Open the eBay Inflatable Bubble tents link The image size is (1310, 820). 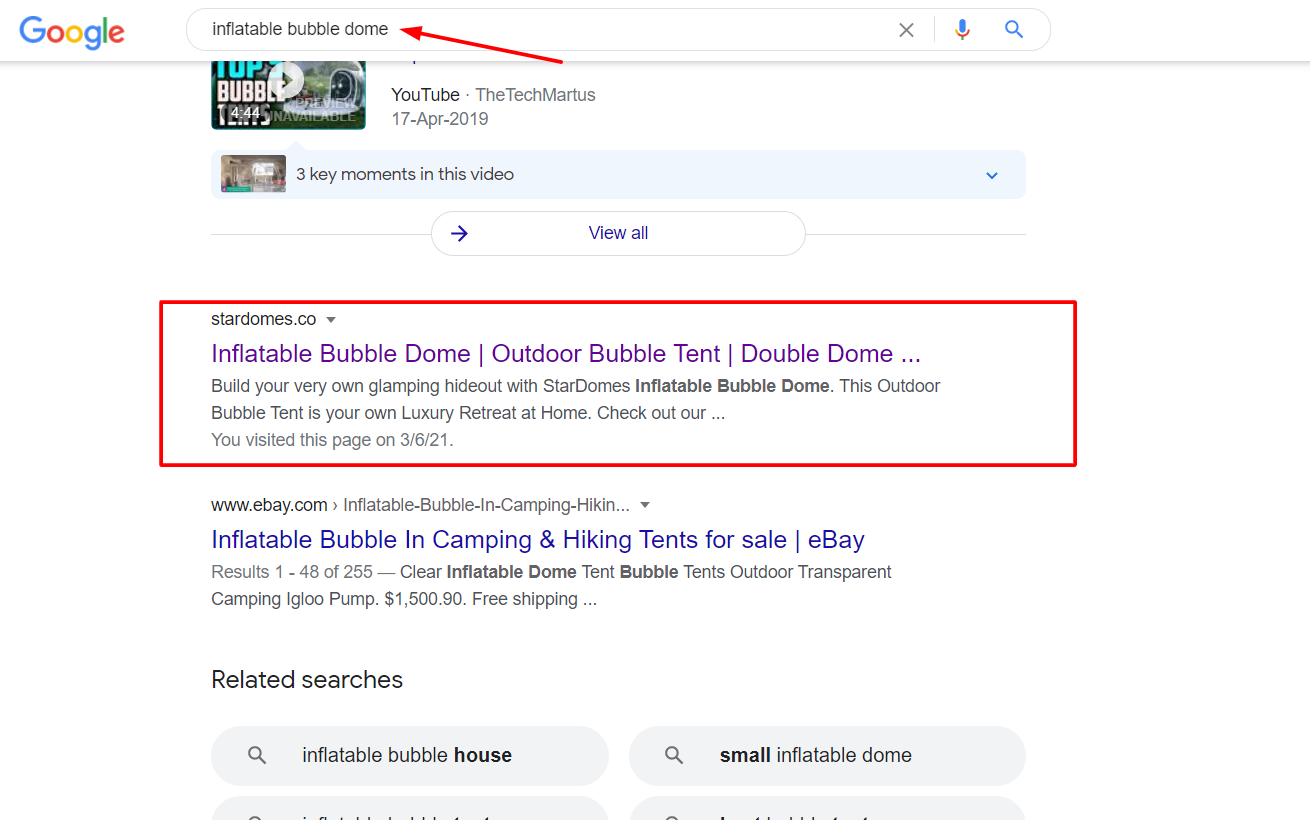[537, 540]
